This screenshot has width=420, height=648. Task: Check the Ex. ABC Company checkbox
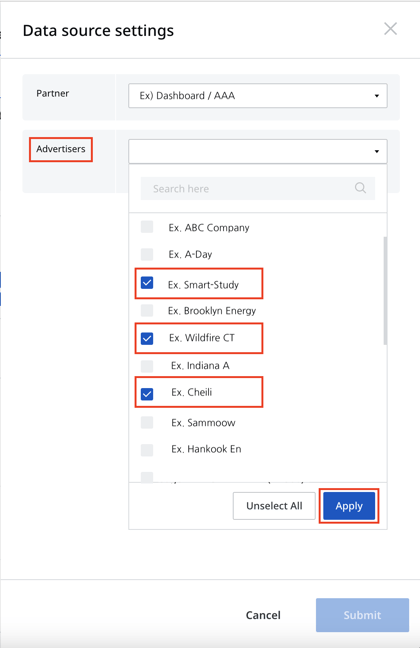[147, 227]
